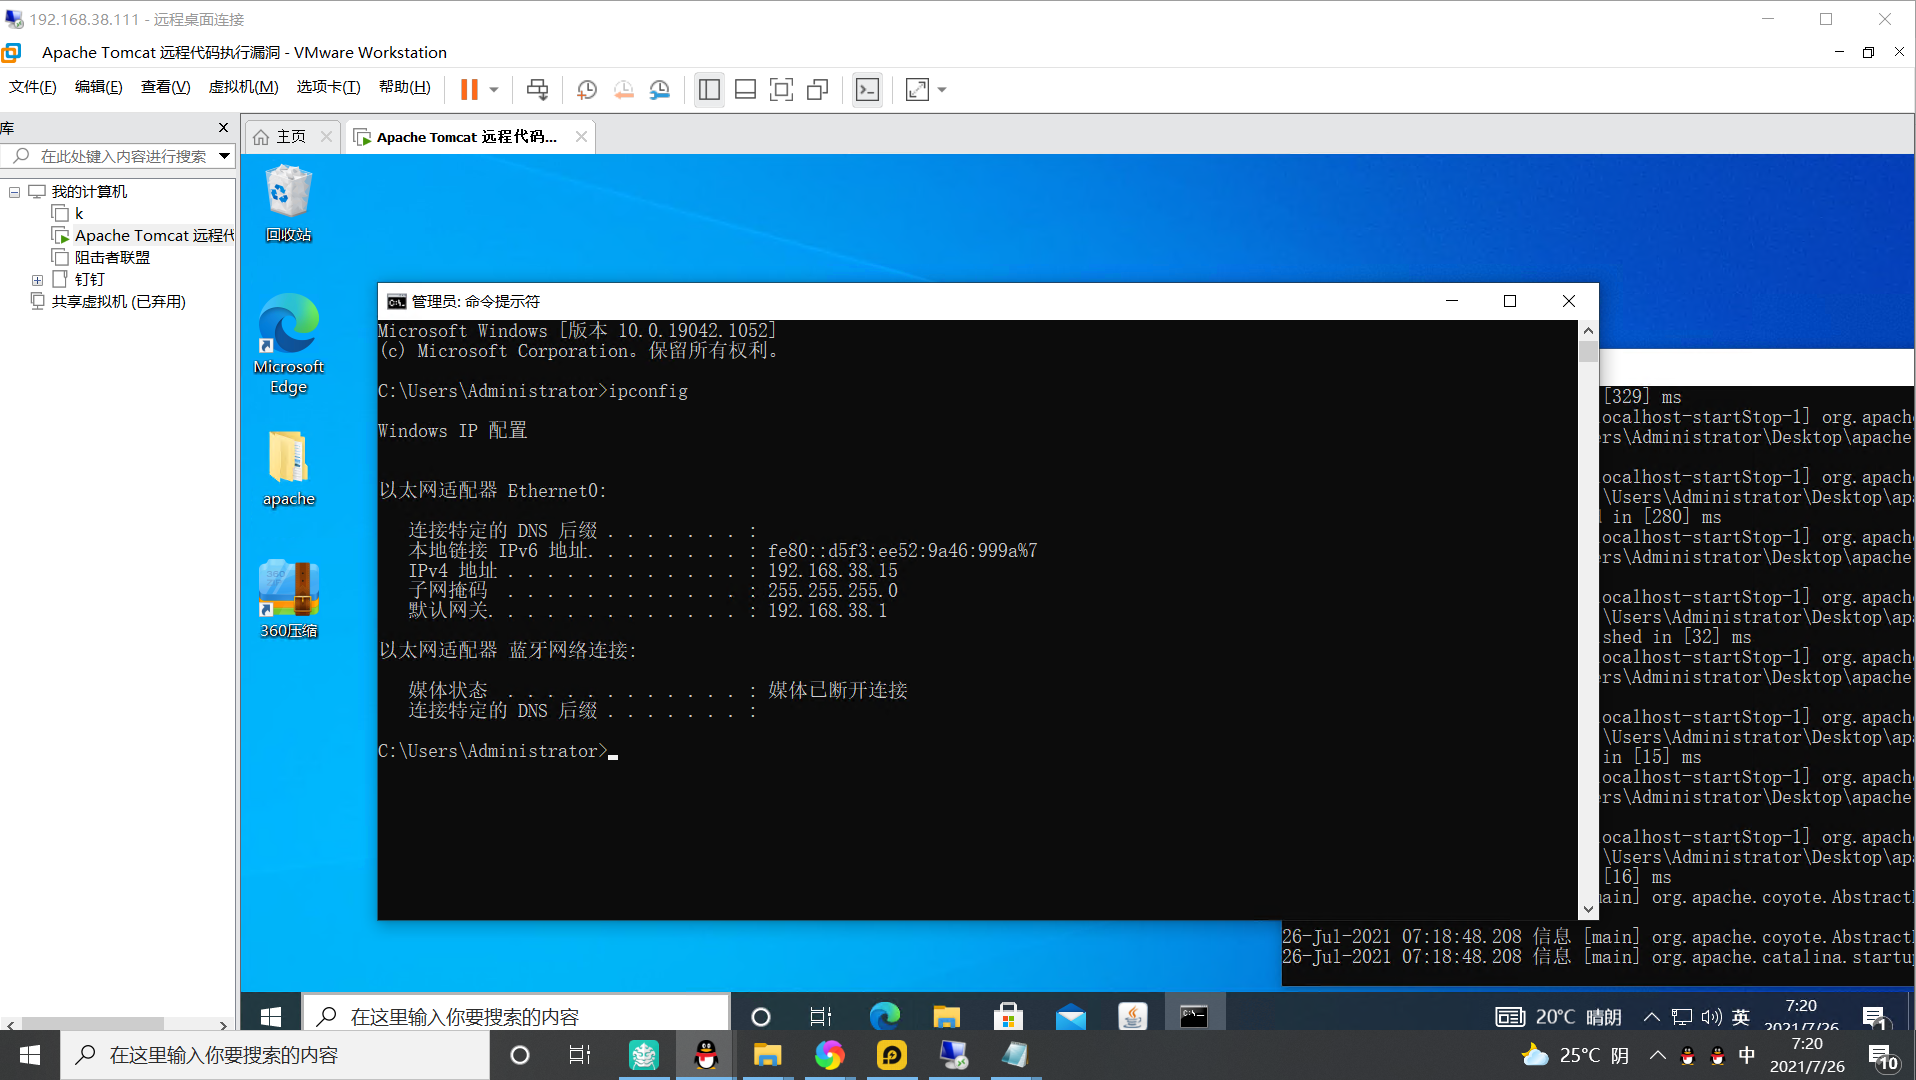Open the library search filter dropdown
Viewport: 1916px width, 1080px height.
[224, 156]
